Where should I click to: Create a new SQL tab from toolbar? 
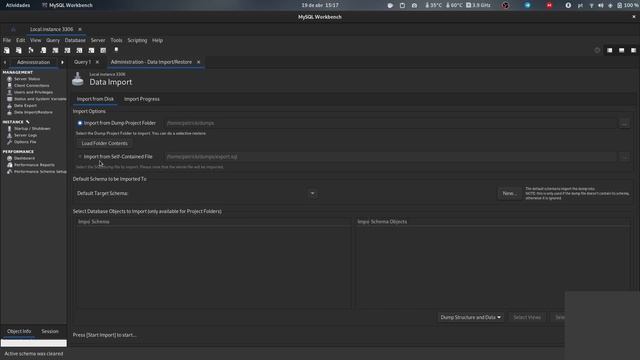tap(7, 50)
